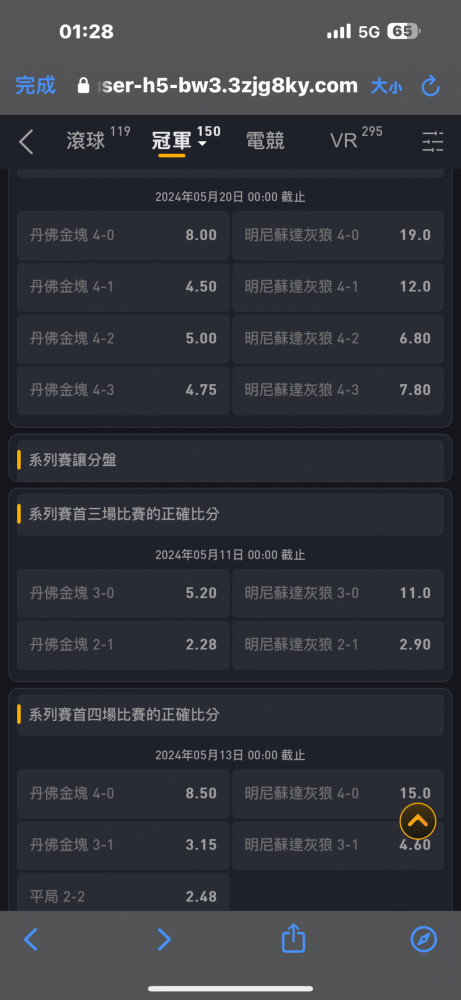461x1000 pixels.
Task: Adjust text size with 大小 button
Action: point(386,86)
